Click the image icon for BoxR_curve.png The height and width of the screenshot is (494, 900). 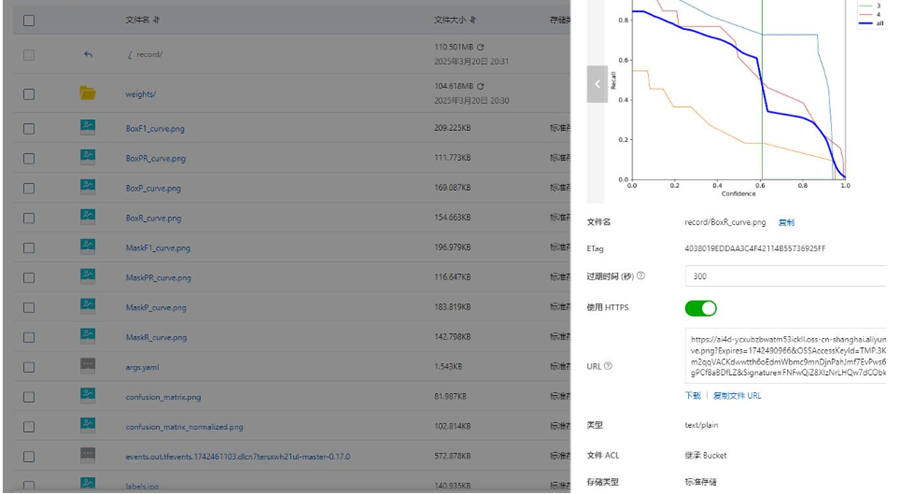pyautogui.click(x=88, y=217)
